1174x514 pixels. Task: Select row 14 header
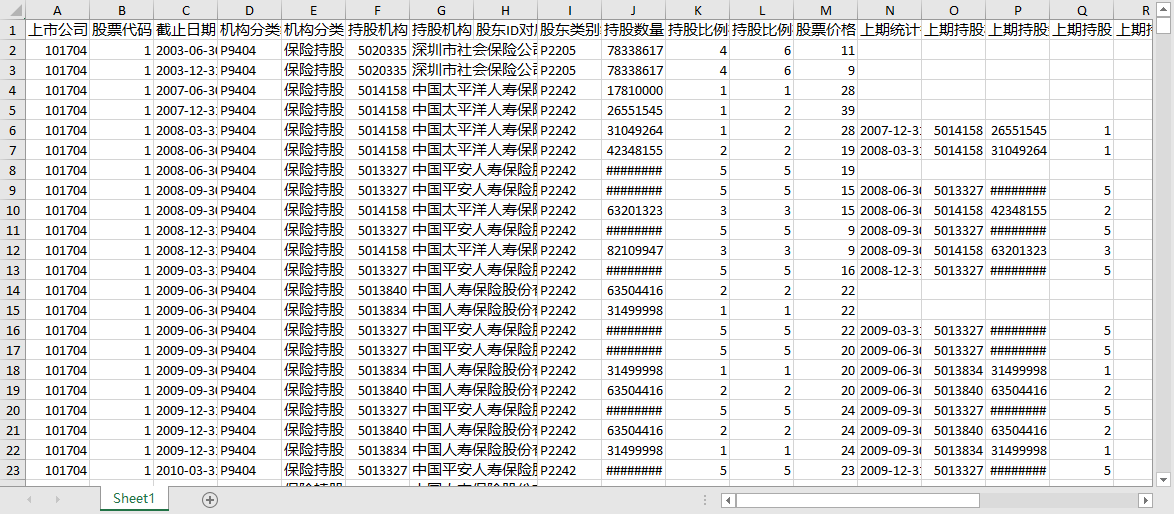[x=12, y=290]
